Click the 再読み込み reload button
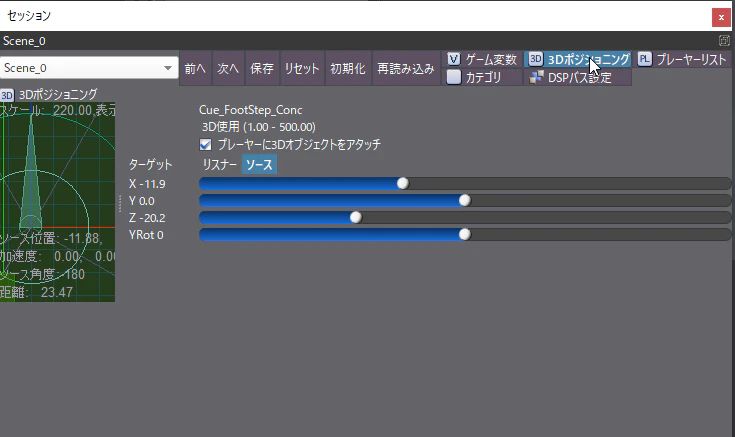The width and height of the screenshot is (735, 437). pyautogui.click(x=406, y=68)
